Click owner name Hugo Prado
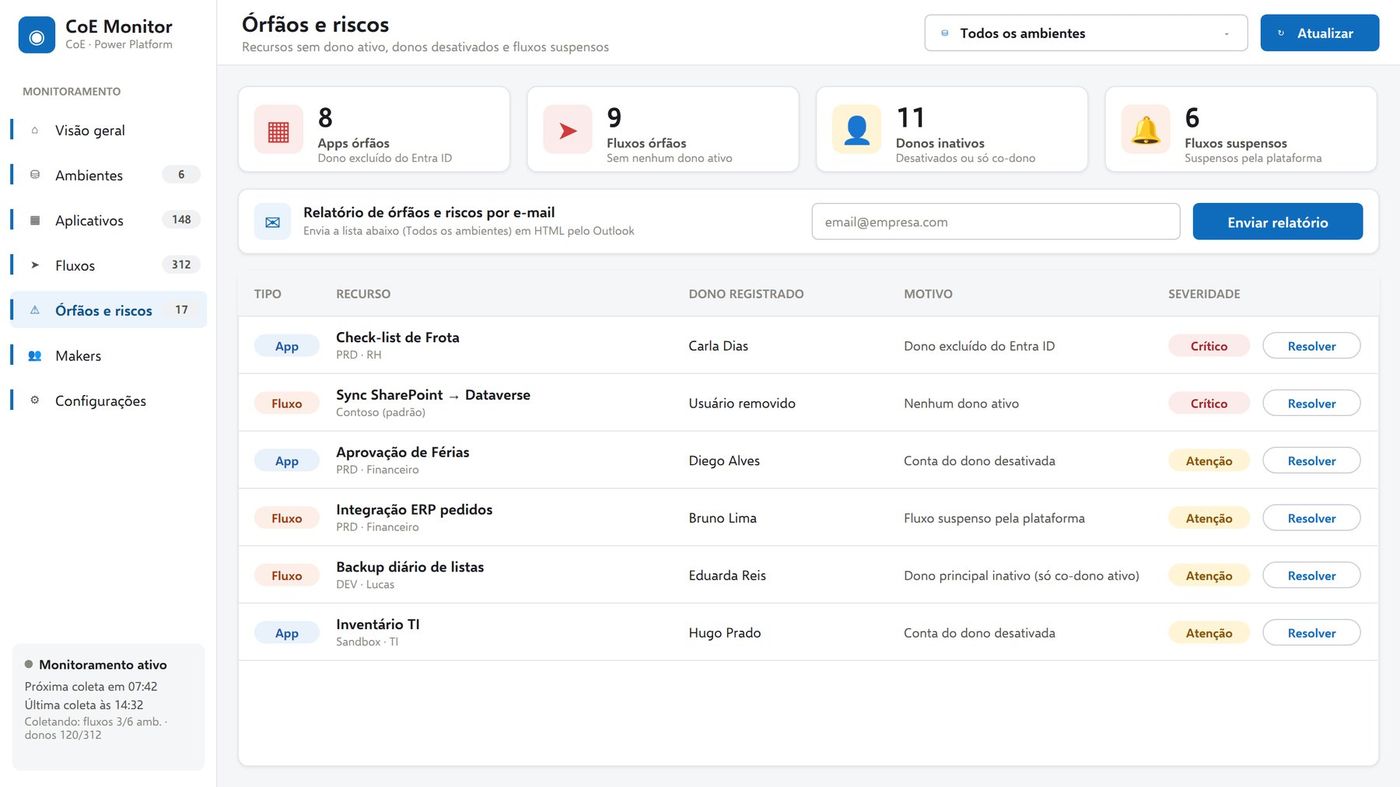This screenshot has width=1400, height=787. 725,633
